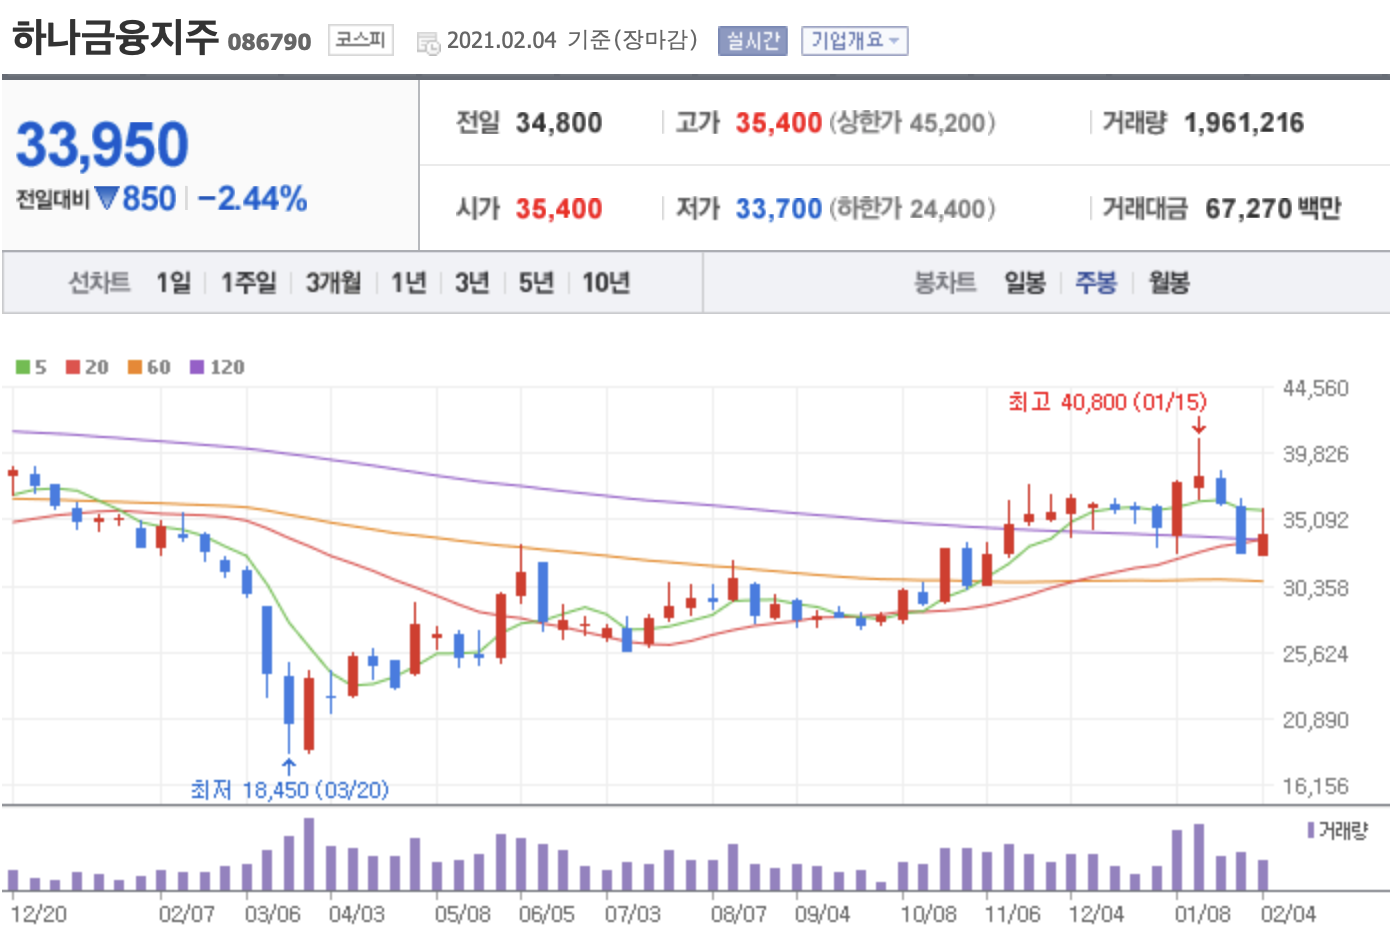Click the 12/20 date axis label
This screenshot has height=946, width=1390.
coord(39,914)
